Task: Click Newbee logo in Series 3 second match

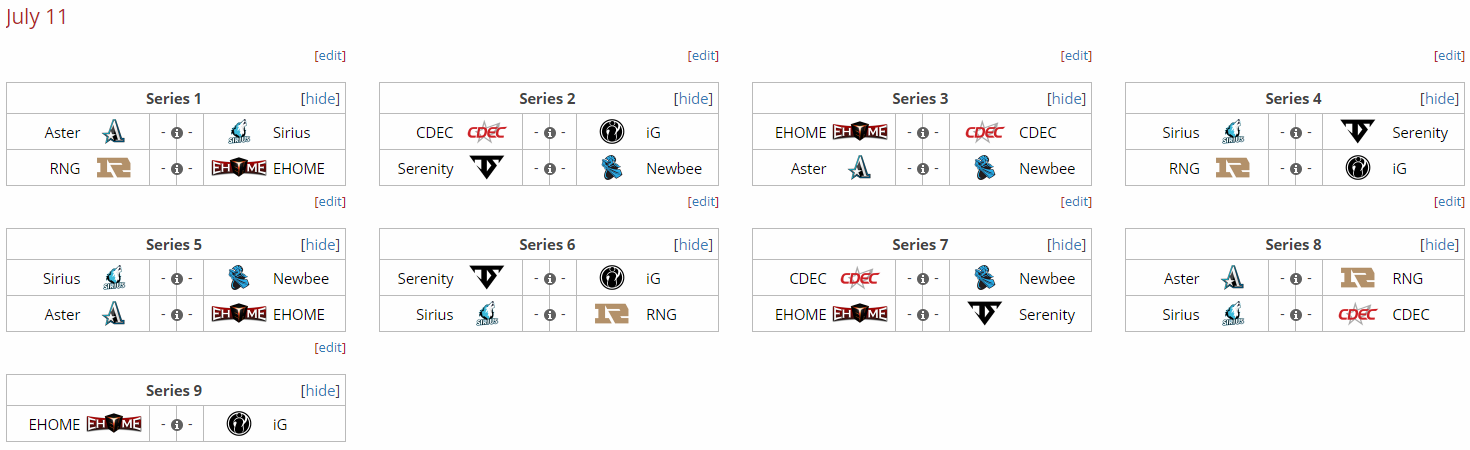Action: tap(985, 168)
